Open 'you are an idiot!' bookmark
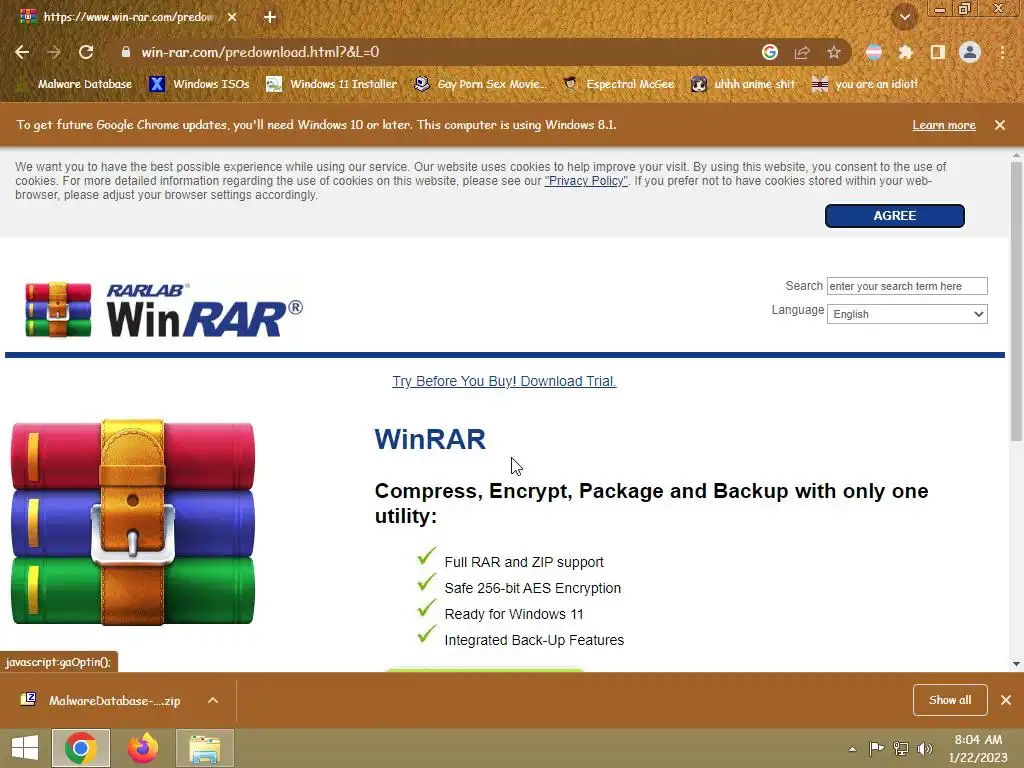This screenshot has height=768, width=1024. [865, 84]
